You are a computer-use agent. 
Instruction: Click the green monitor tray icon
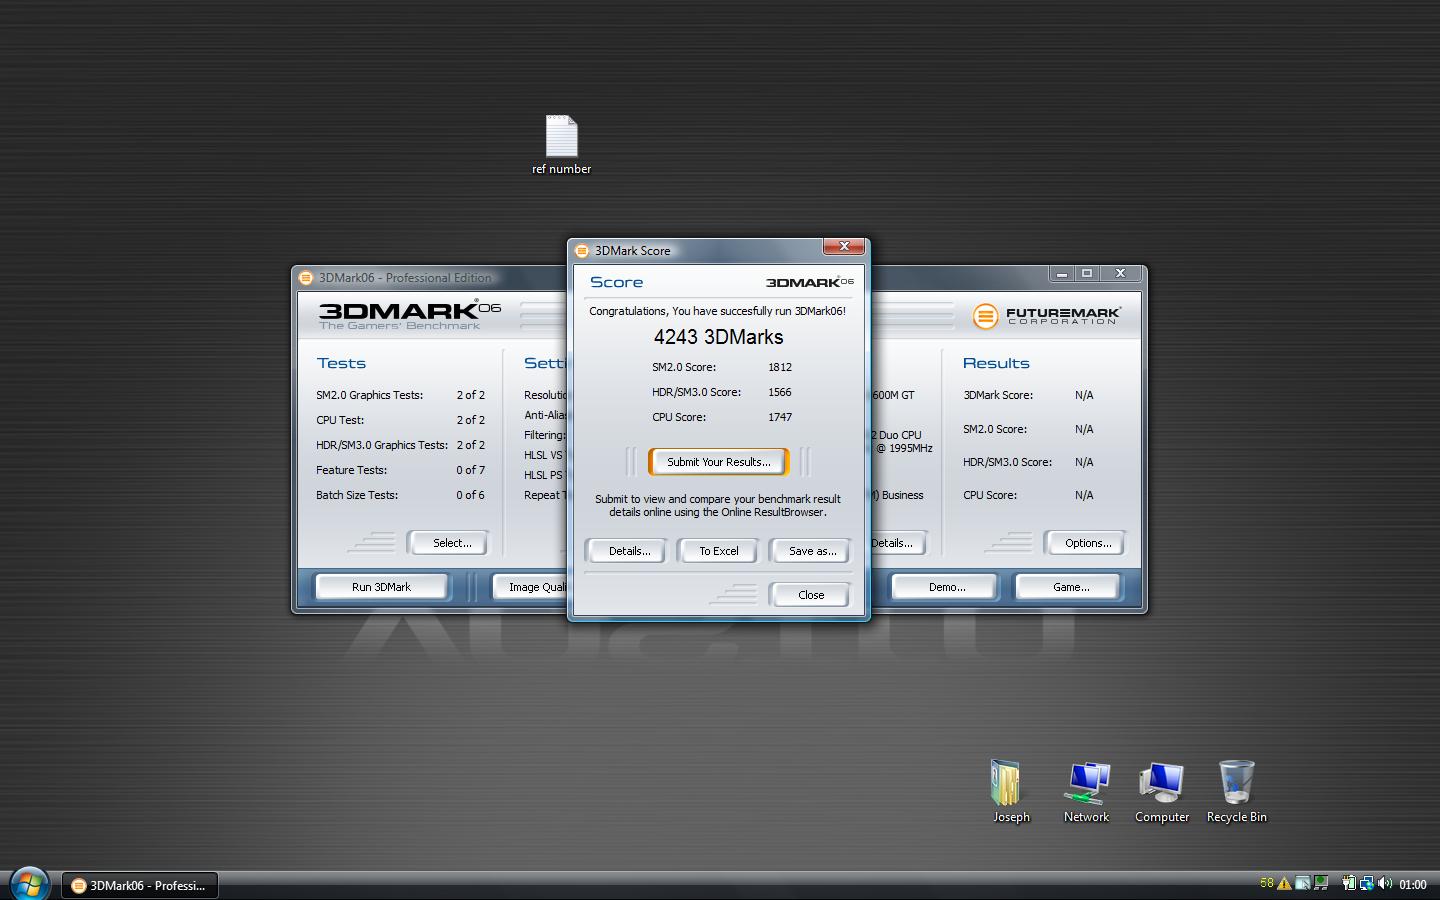click(x=1322, y=884)
